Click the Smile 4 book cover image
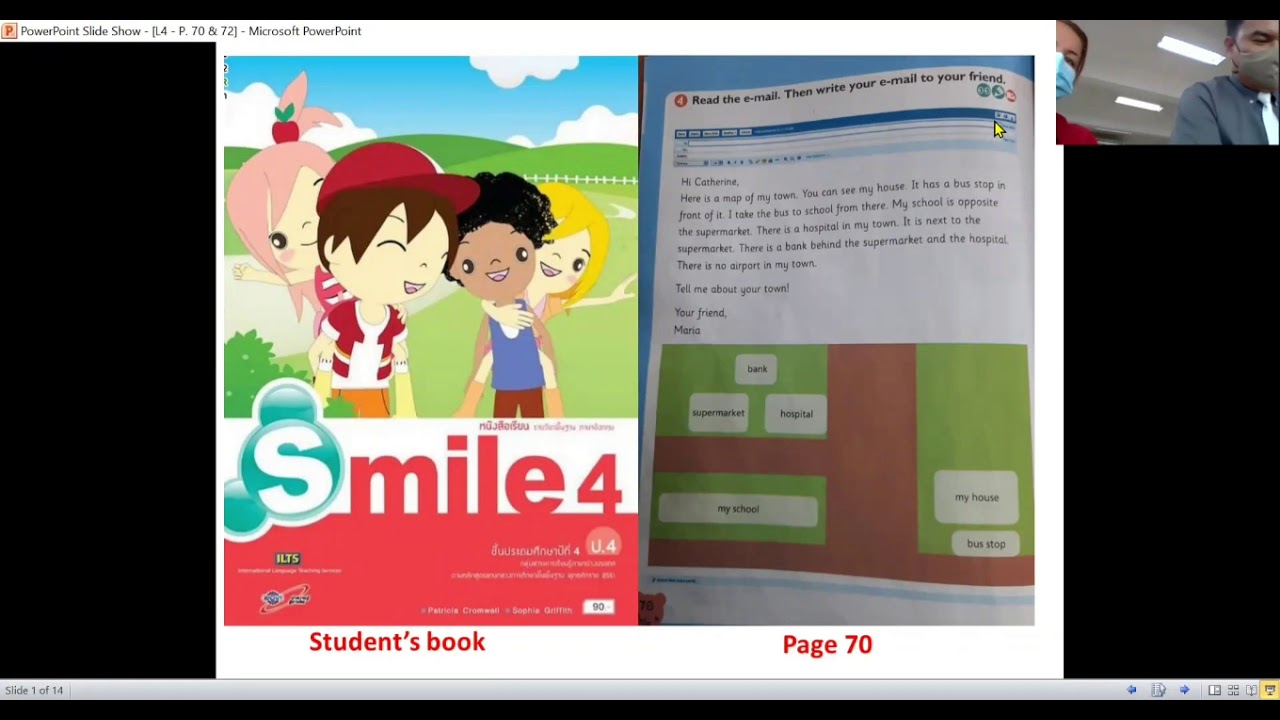This screenshot has width=1280, height=720. click(430, 341)
